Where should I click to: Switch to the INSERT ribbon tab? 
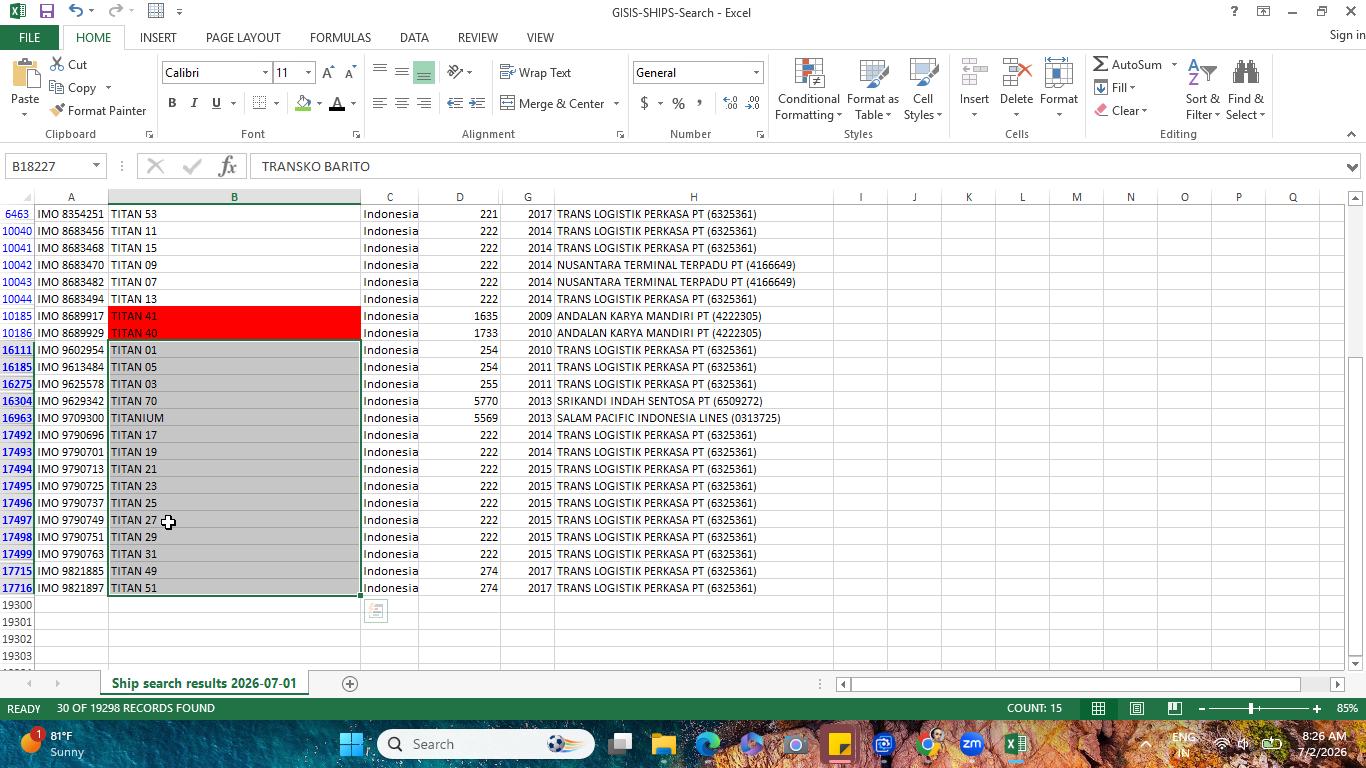pos(158,38)
